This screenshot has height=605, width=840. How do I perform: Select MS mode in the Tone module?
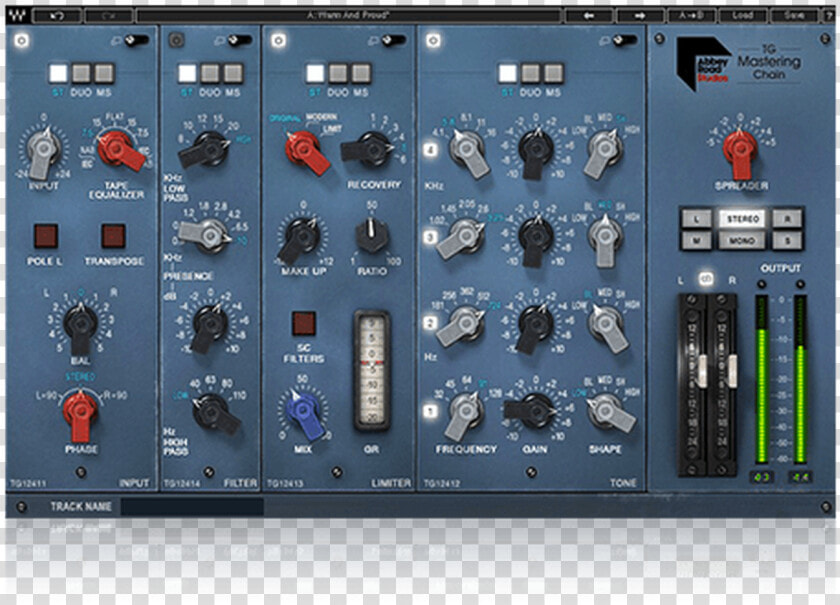coord(554,73)
